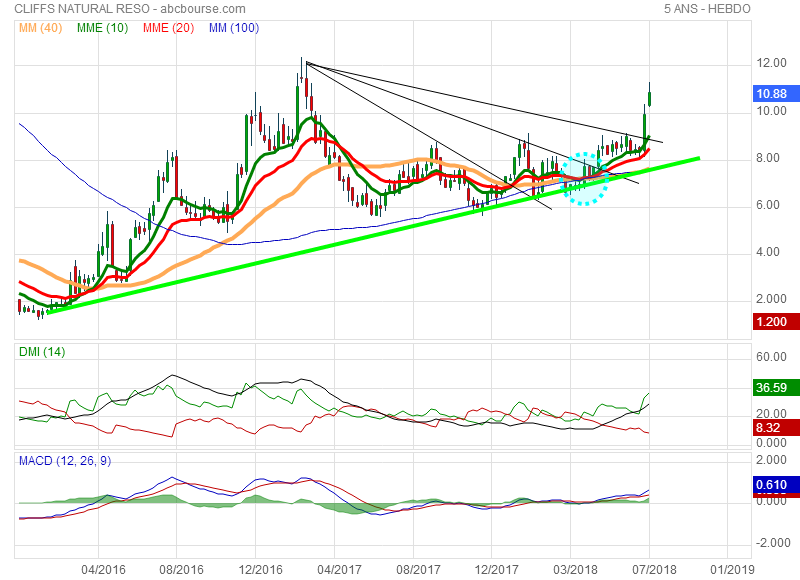This screenshot has width=800, height=580.
Task: Click the 5 ANS - HEBDO period label
Action: point(707,9)
